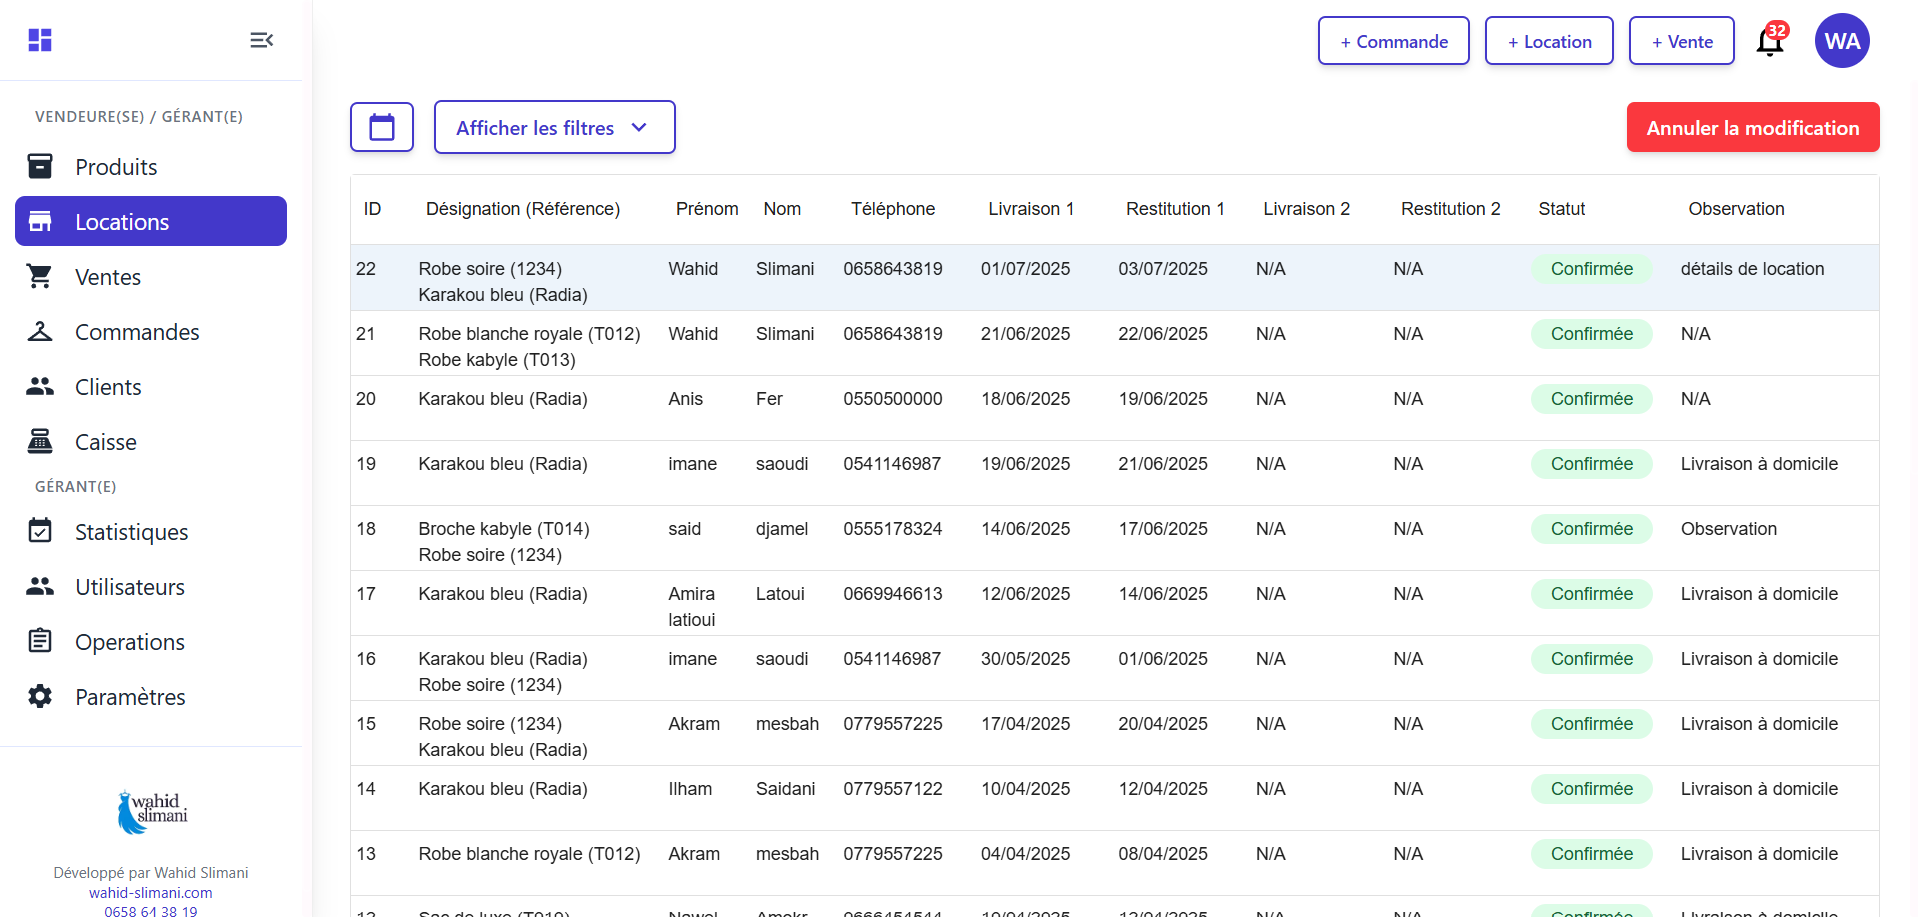Click the Paramètres gear icon

coord(40,696)
